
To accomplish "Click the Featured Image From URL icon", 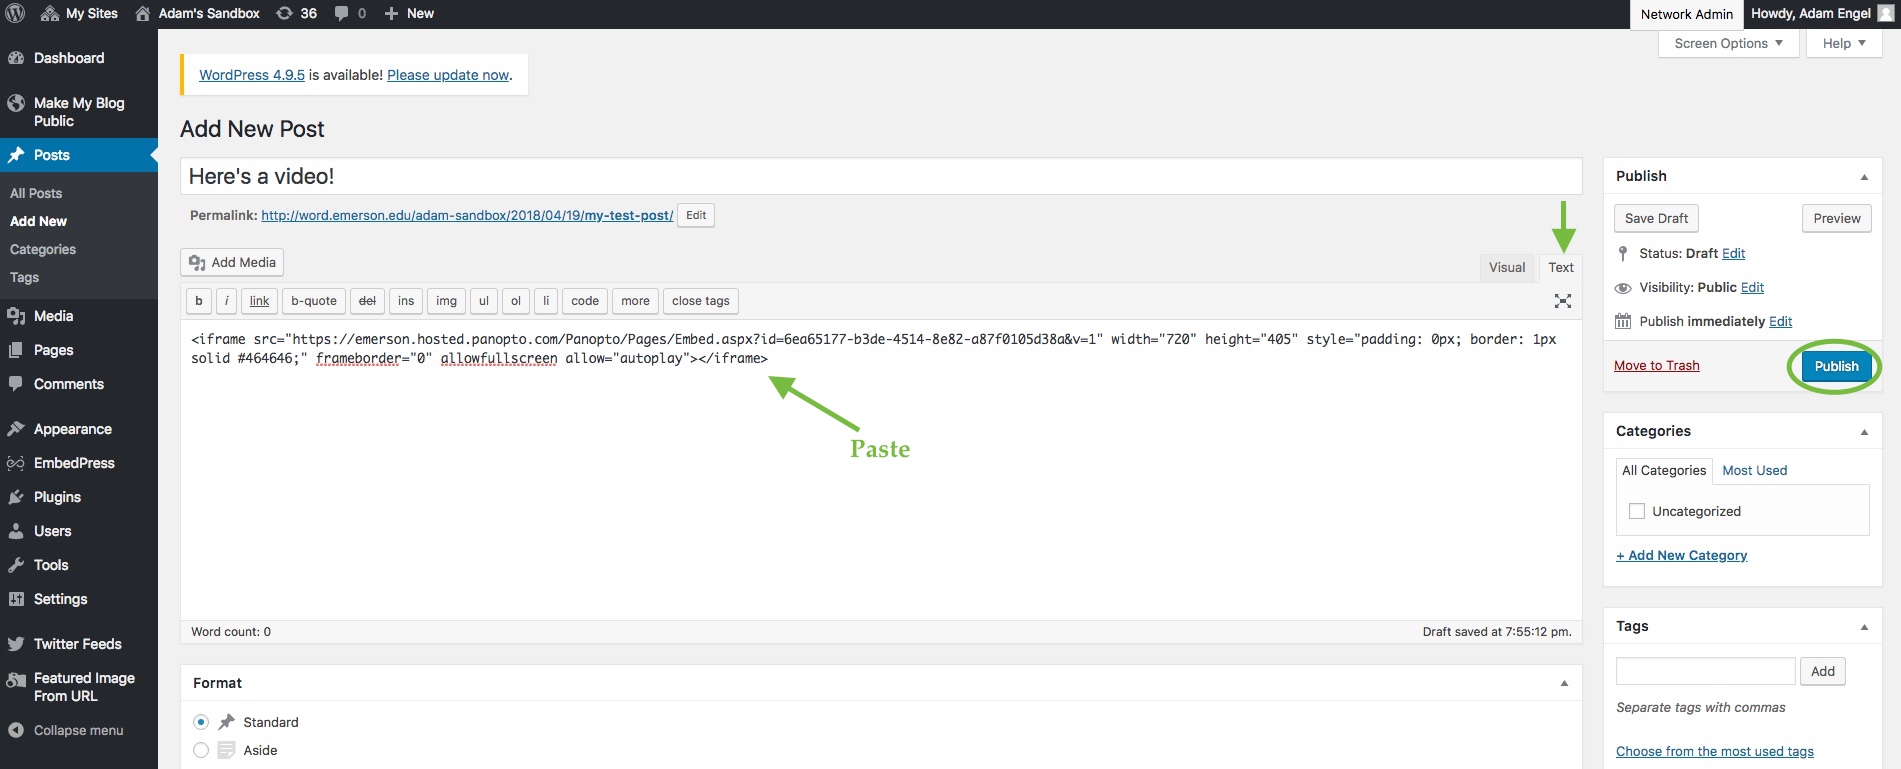I will pyautogui.click(x=16, y=680).
